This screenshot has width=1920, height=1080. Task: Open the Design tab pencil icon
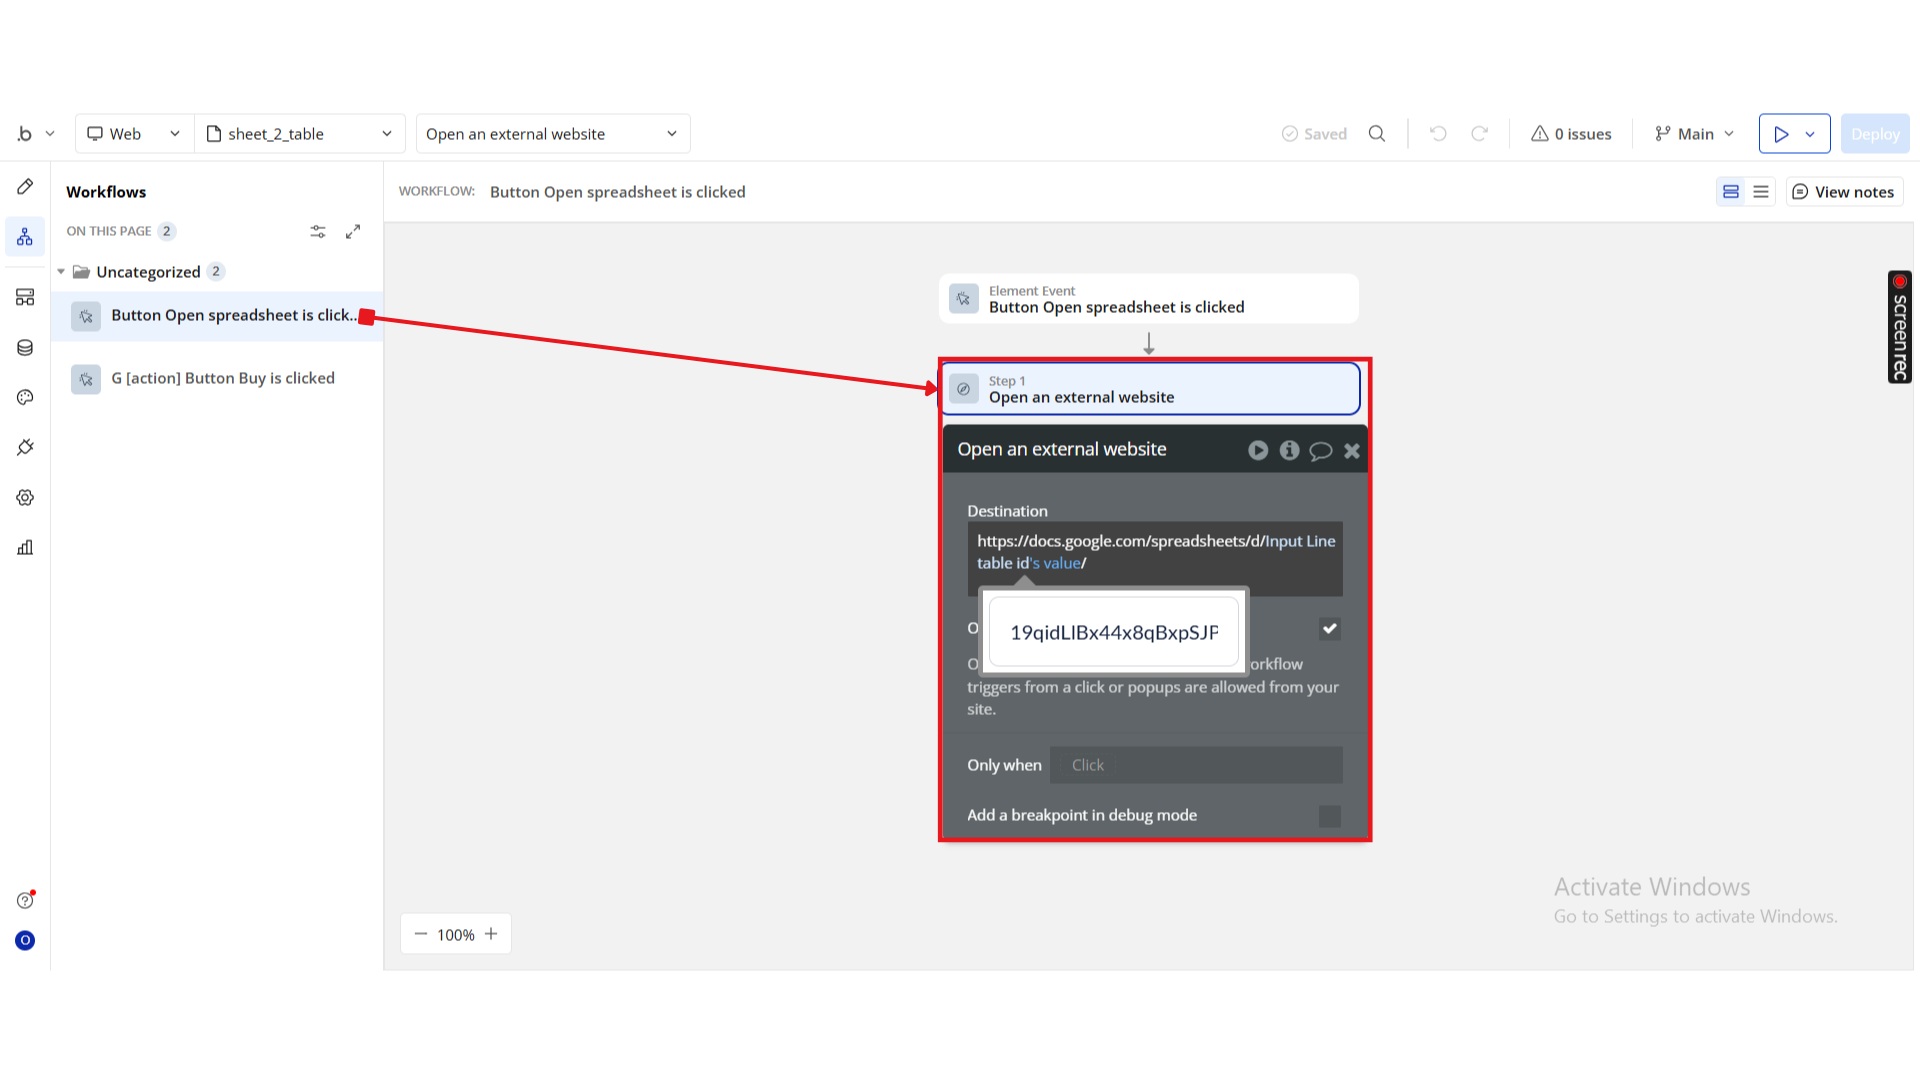(25, 187)
